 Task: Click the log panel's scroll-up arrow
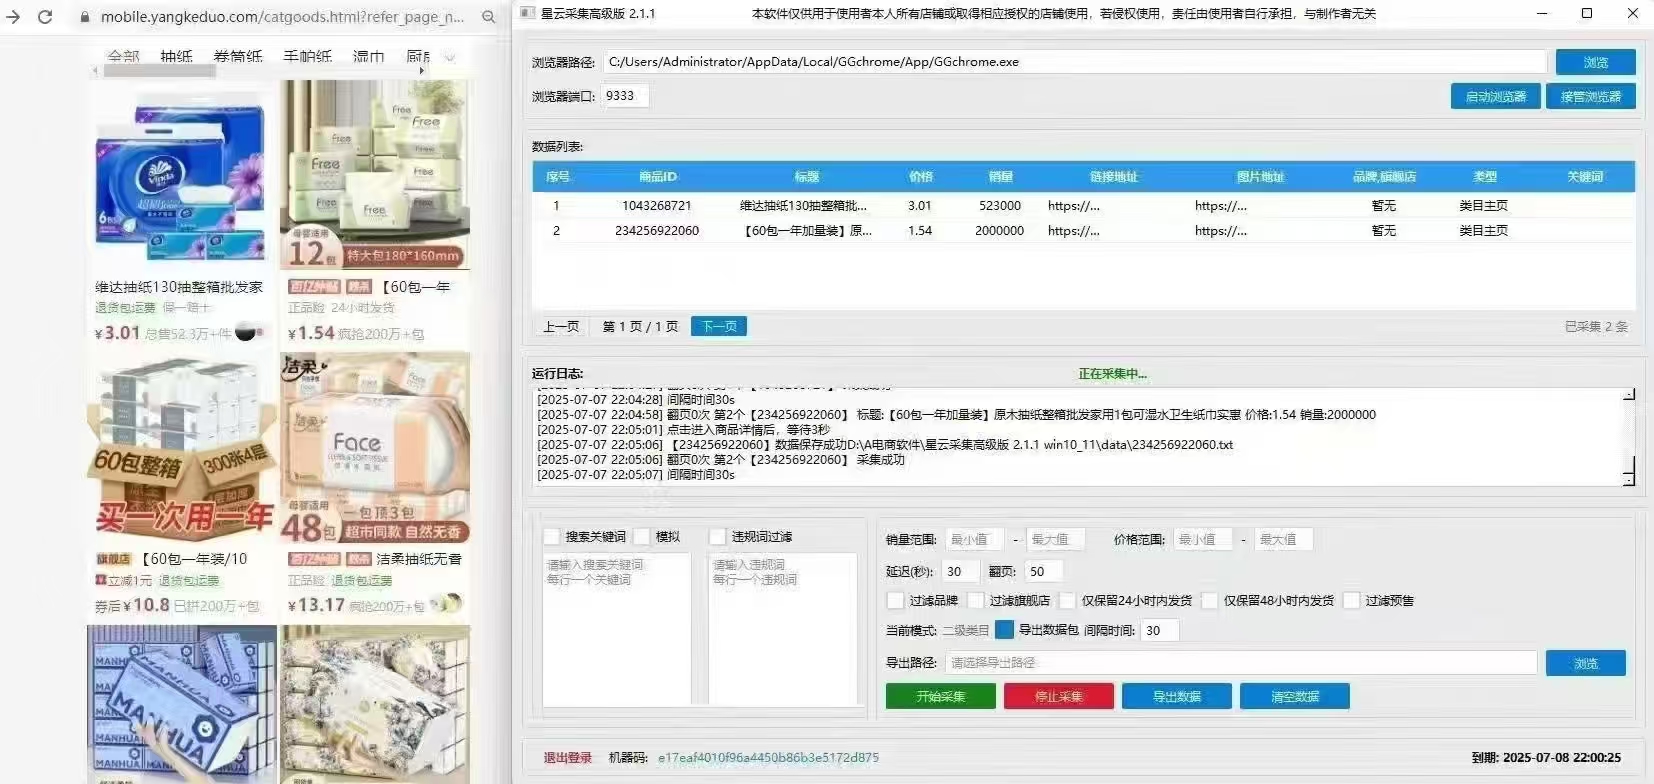1628,395
